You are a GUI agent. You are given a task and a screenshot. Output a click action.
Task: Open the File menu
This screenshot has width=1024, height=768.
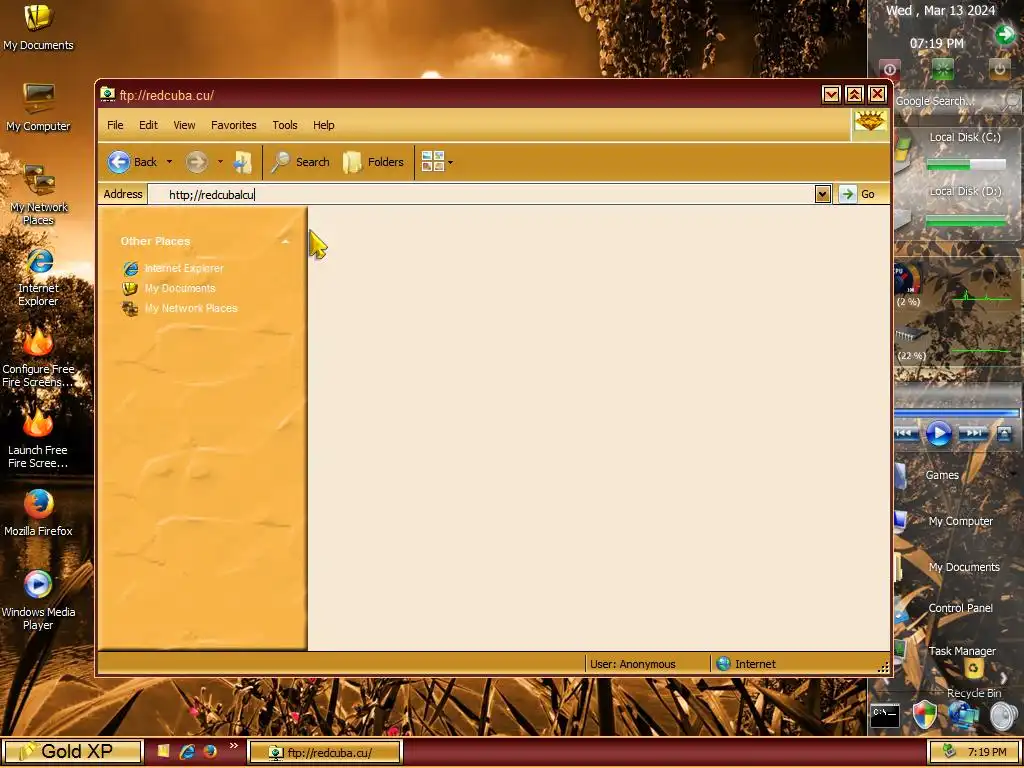pos(115,125)
